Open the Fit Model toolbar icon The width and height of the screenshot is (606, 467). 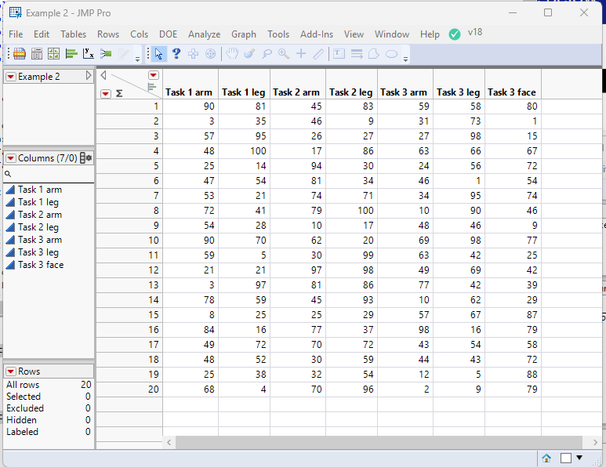106,54
